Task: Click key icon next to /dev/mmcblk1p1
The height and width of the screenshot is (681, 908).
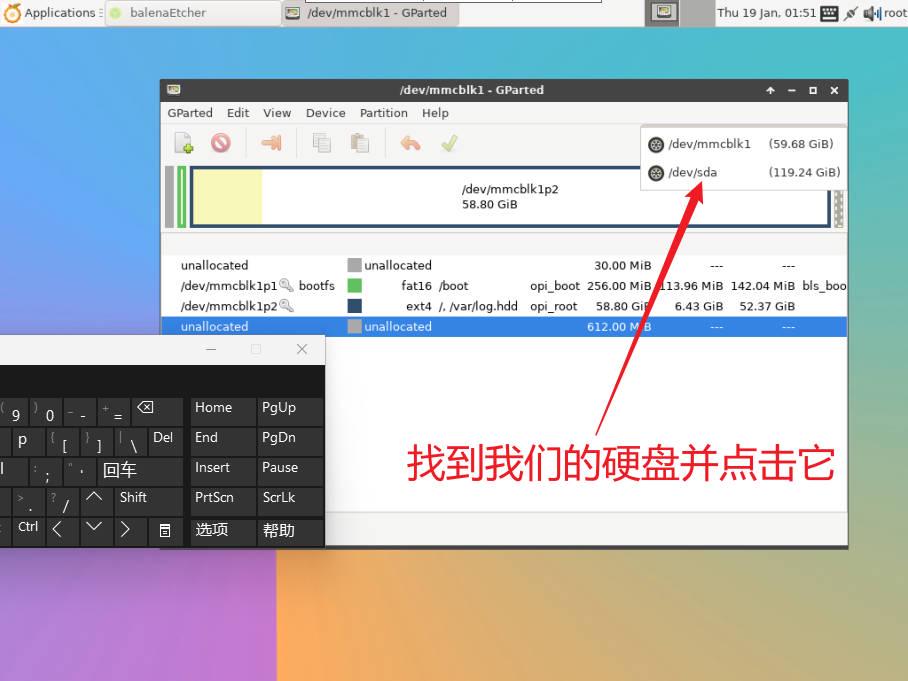Action: [286, 285]
